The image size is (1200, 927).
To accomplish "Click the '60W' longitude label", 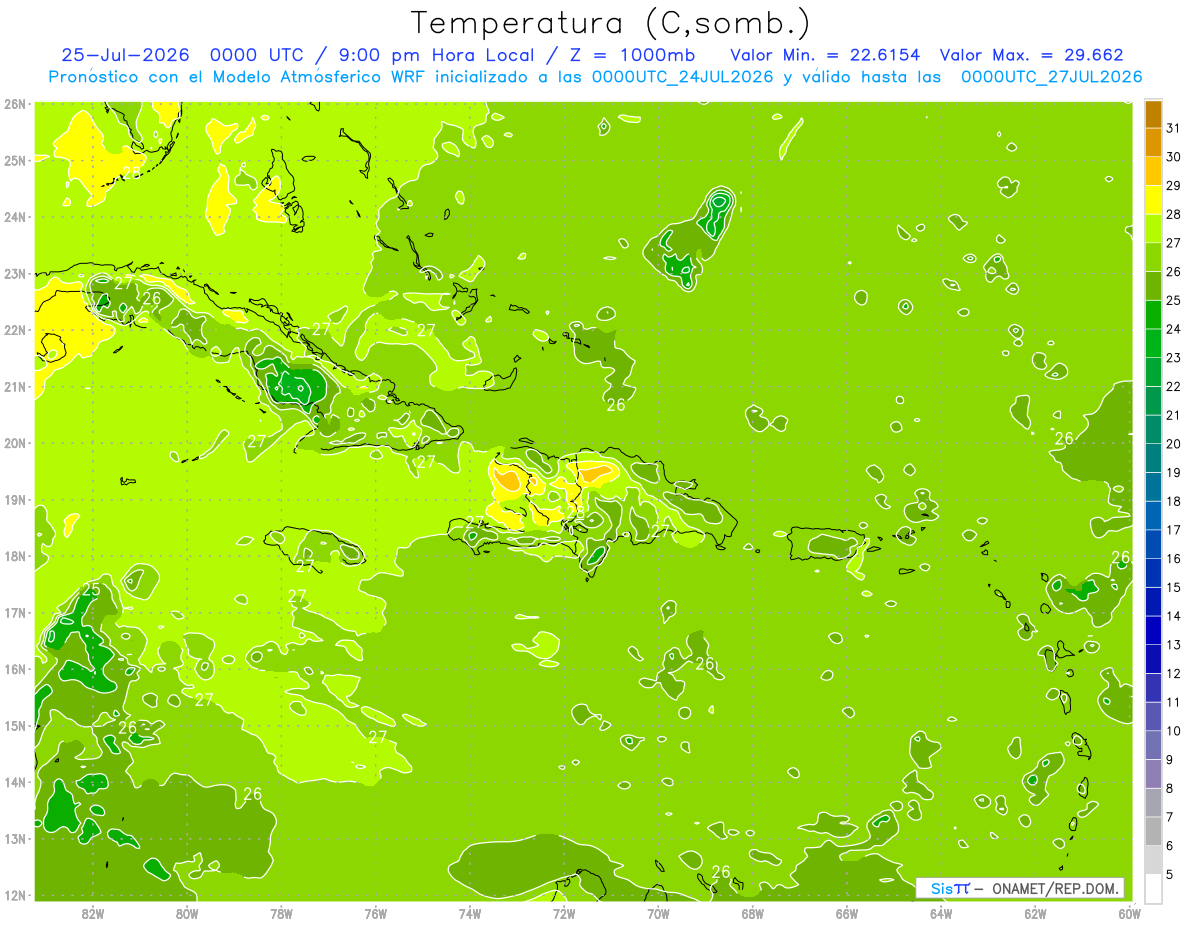I will click(x=1130, y=913).
